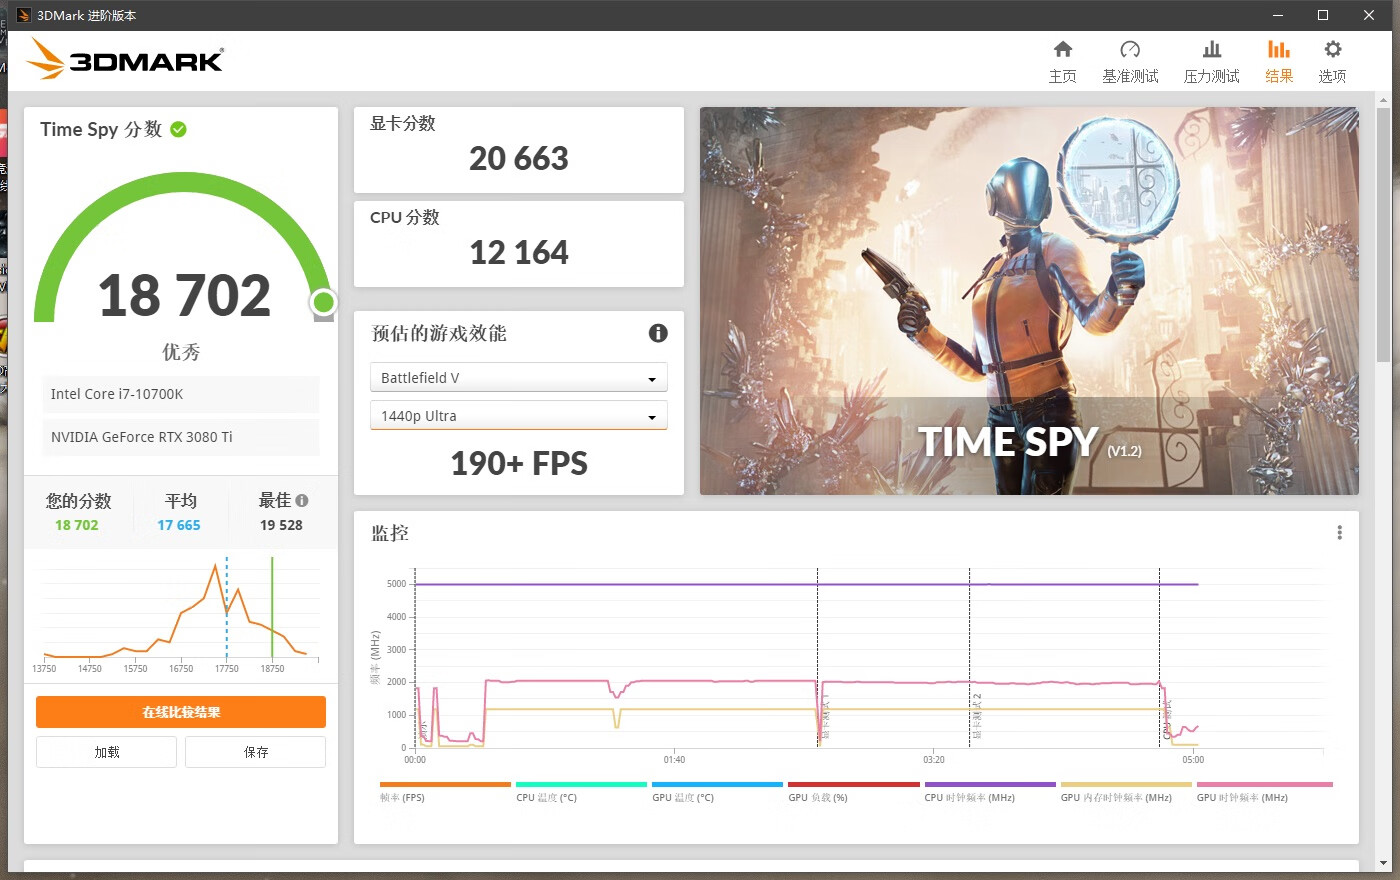Click green validation checkmark next to Time Spy 分数
Screen dimensions: 1400x880
[x=178, y=129]
